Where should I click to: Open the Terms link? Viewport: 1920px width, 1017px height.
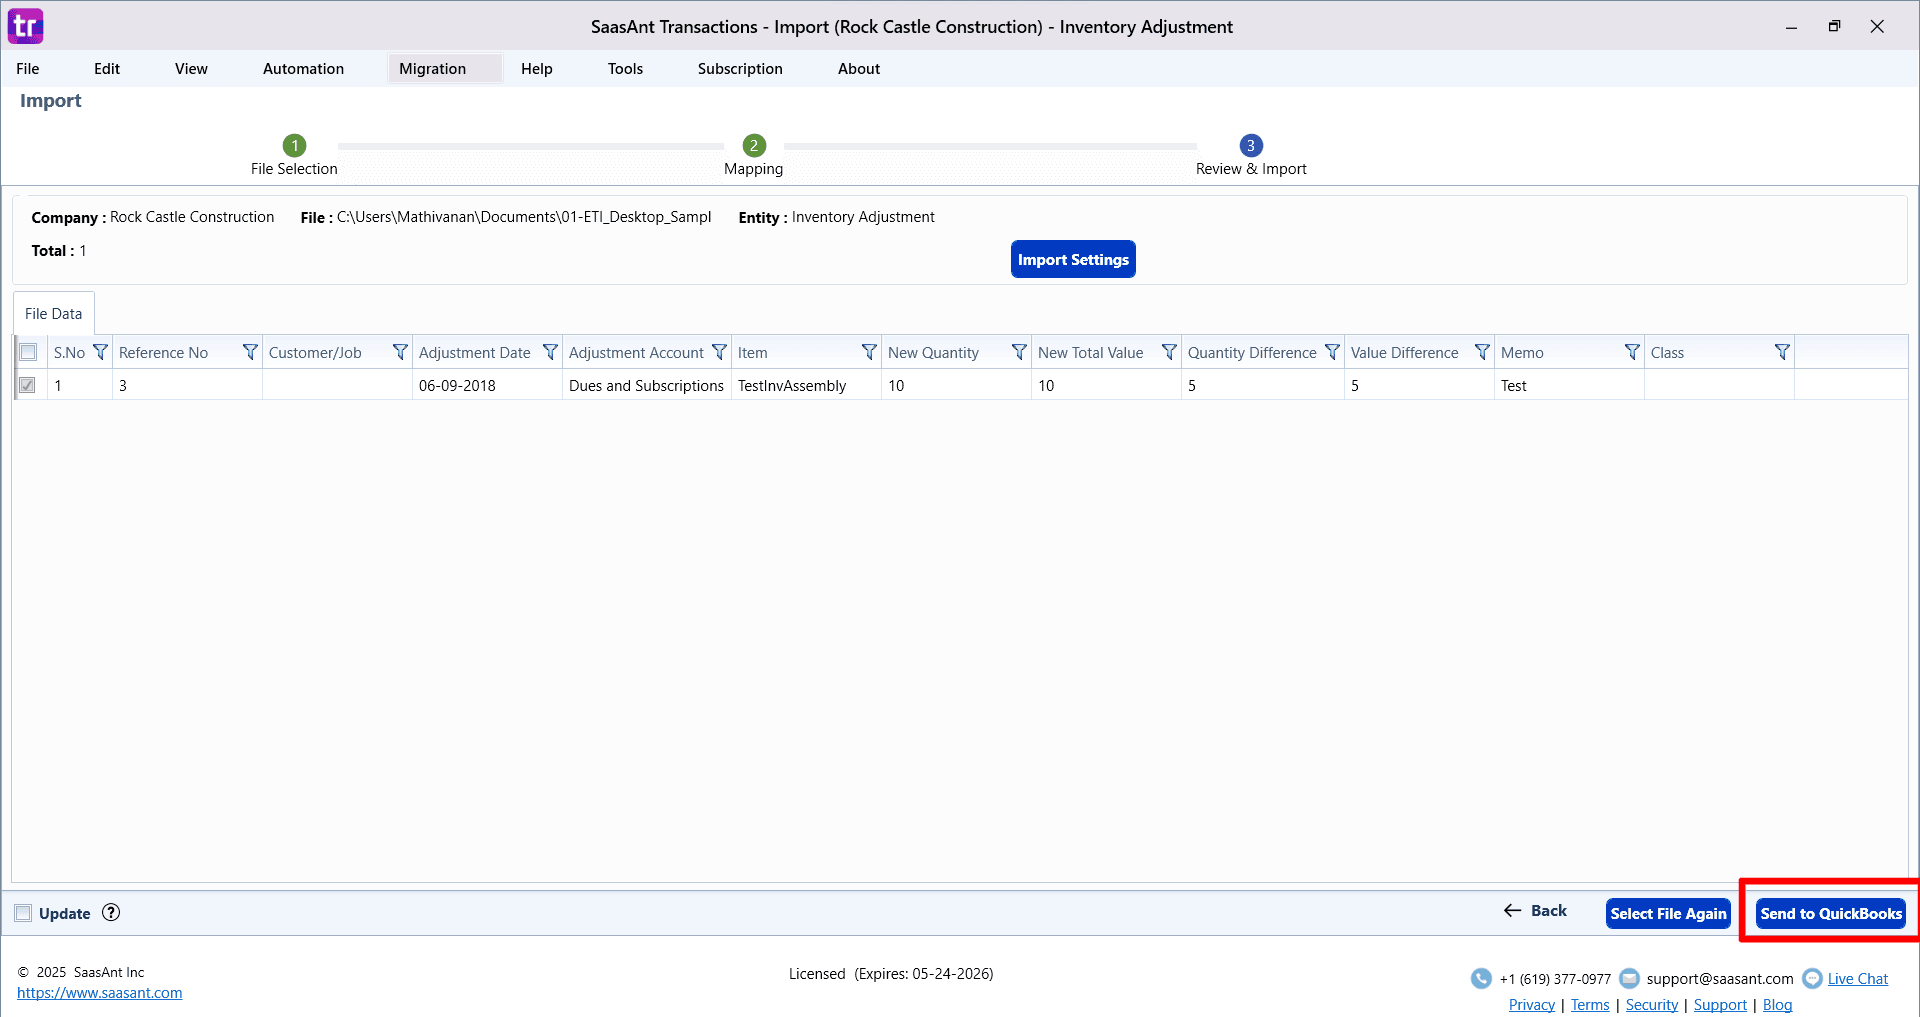(1590, 1005)
